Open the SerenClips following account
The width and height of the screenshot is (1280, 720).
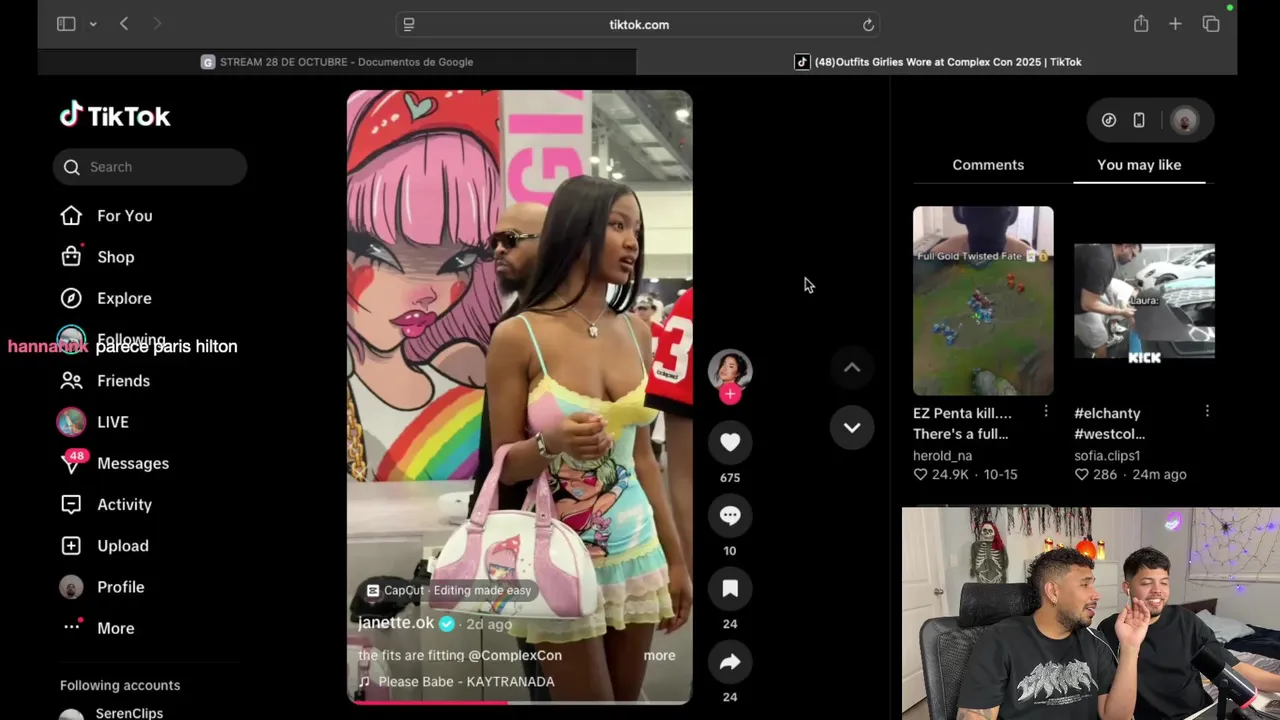(129, 713)
